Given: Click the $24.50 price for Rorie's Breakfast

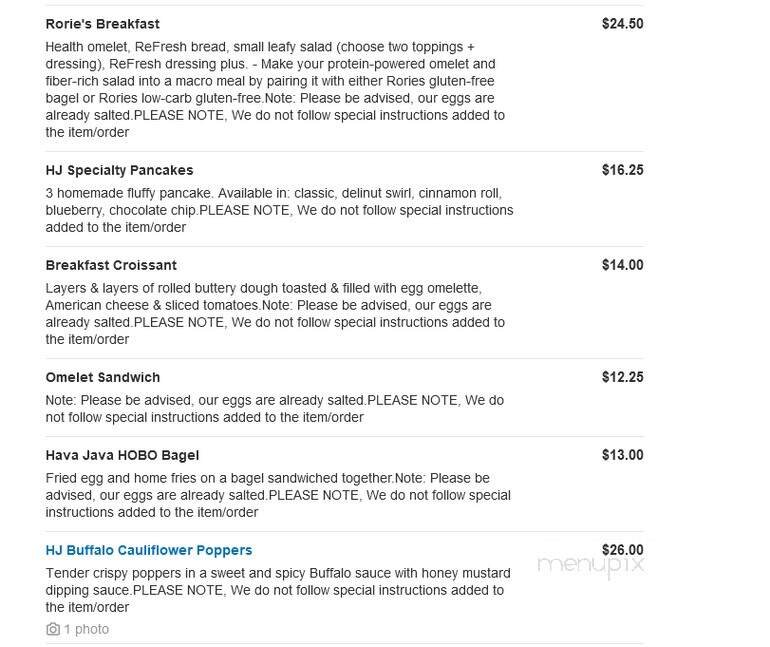Looking at the screenshot, I should coord(622,24).
